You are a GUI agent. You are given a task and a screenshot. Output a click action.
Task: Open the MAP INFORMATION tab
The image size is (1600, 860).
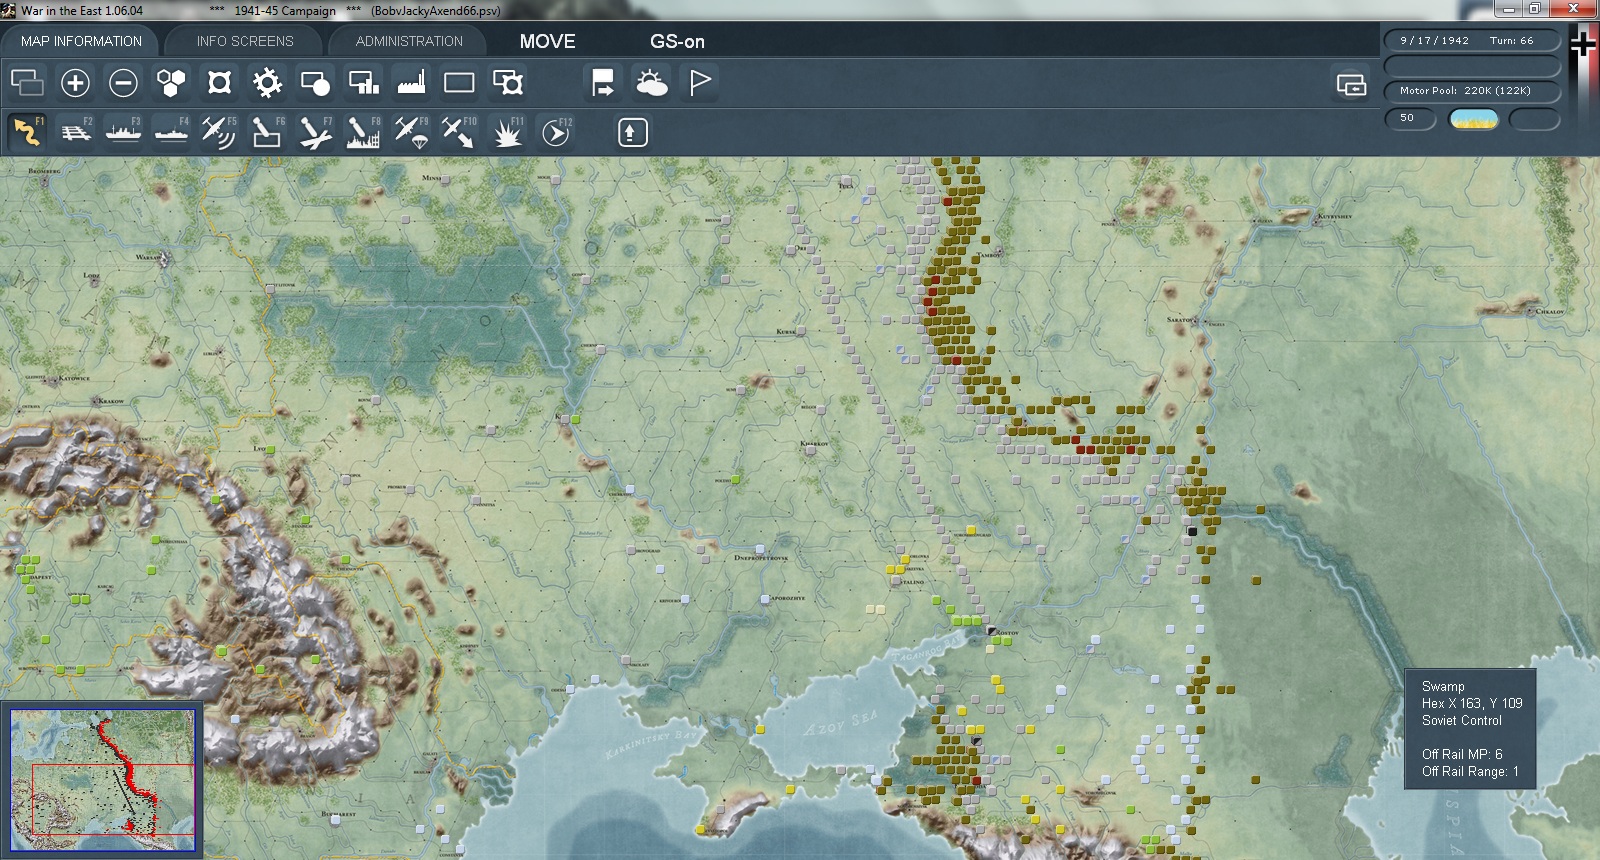click(x=81, y=41)
